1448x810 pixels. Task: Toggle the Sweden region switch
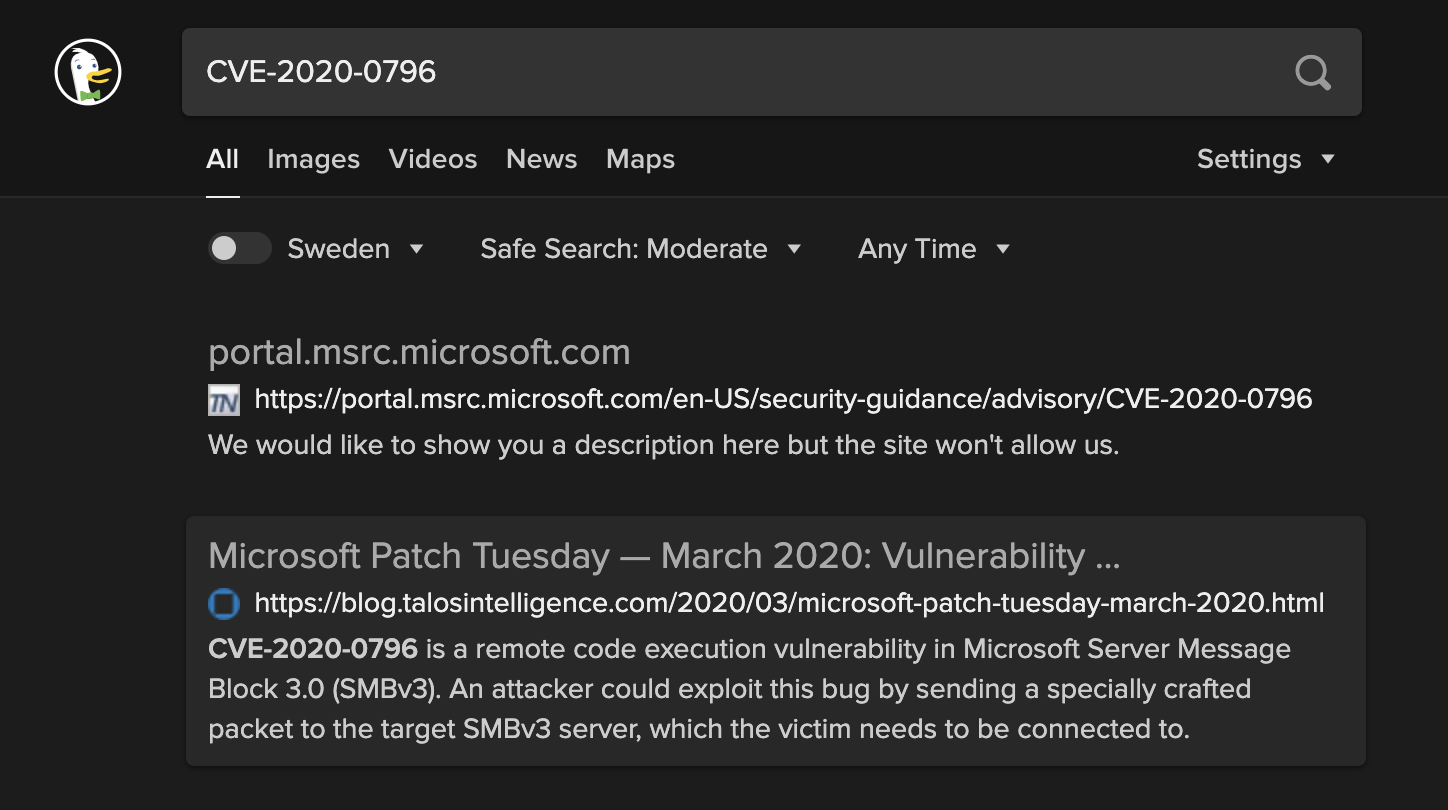pyautogui.click(x=239, y=249)
